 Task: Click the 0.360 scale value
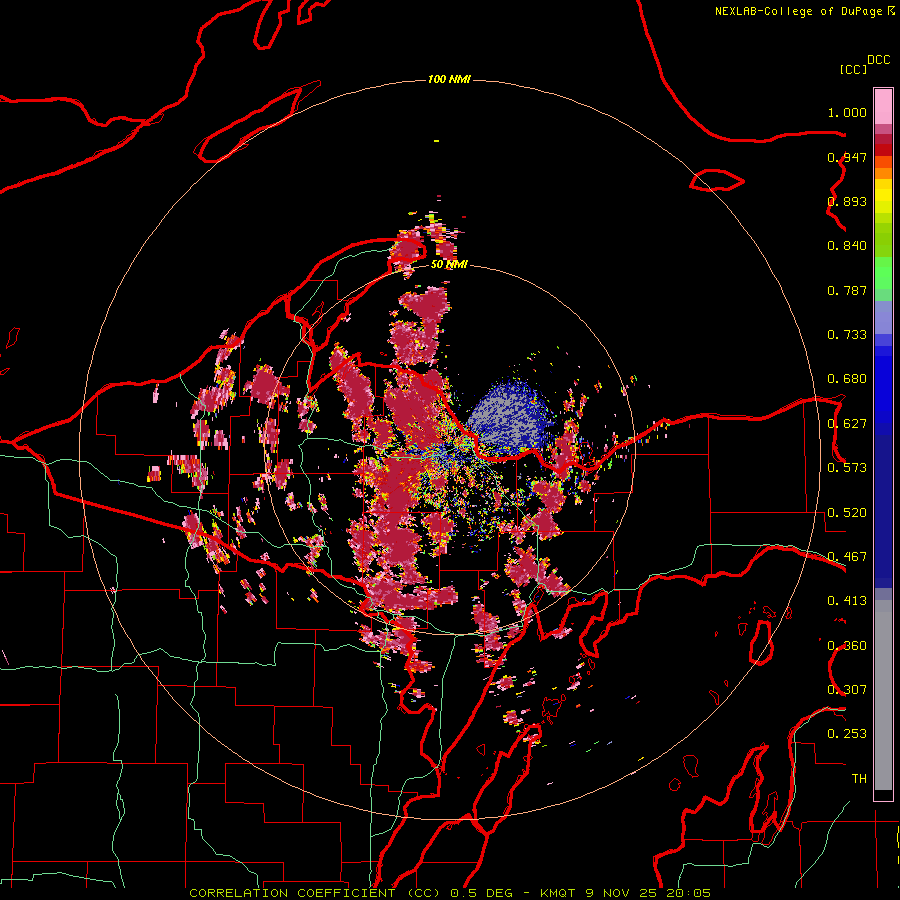point(847,646)
